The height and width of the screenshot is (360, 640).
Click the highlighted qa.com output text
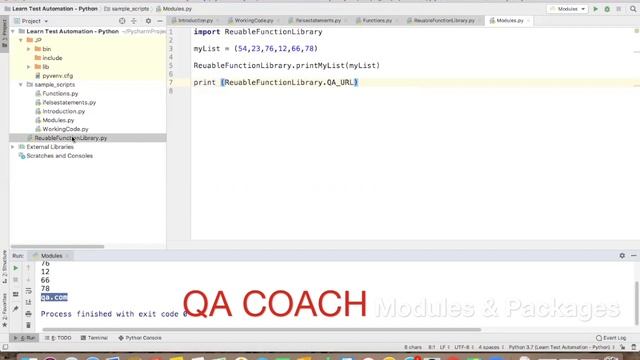(x=54, y=297)
